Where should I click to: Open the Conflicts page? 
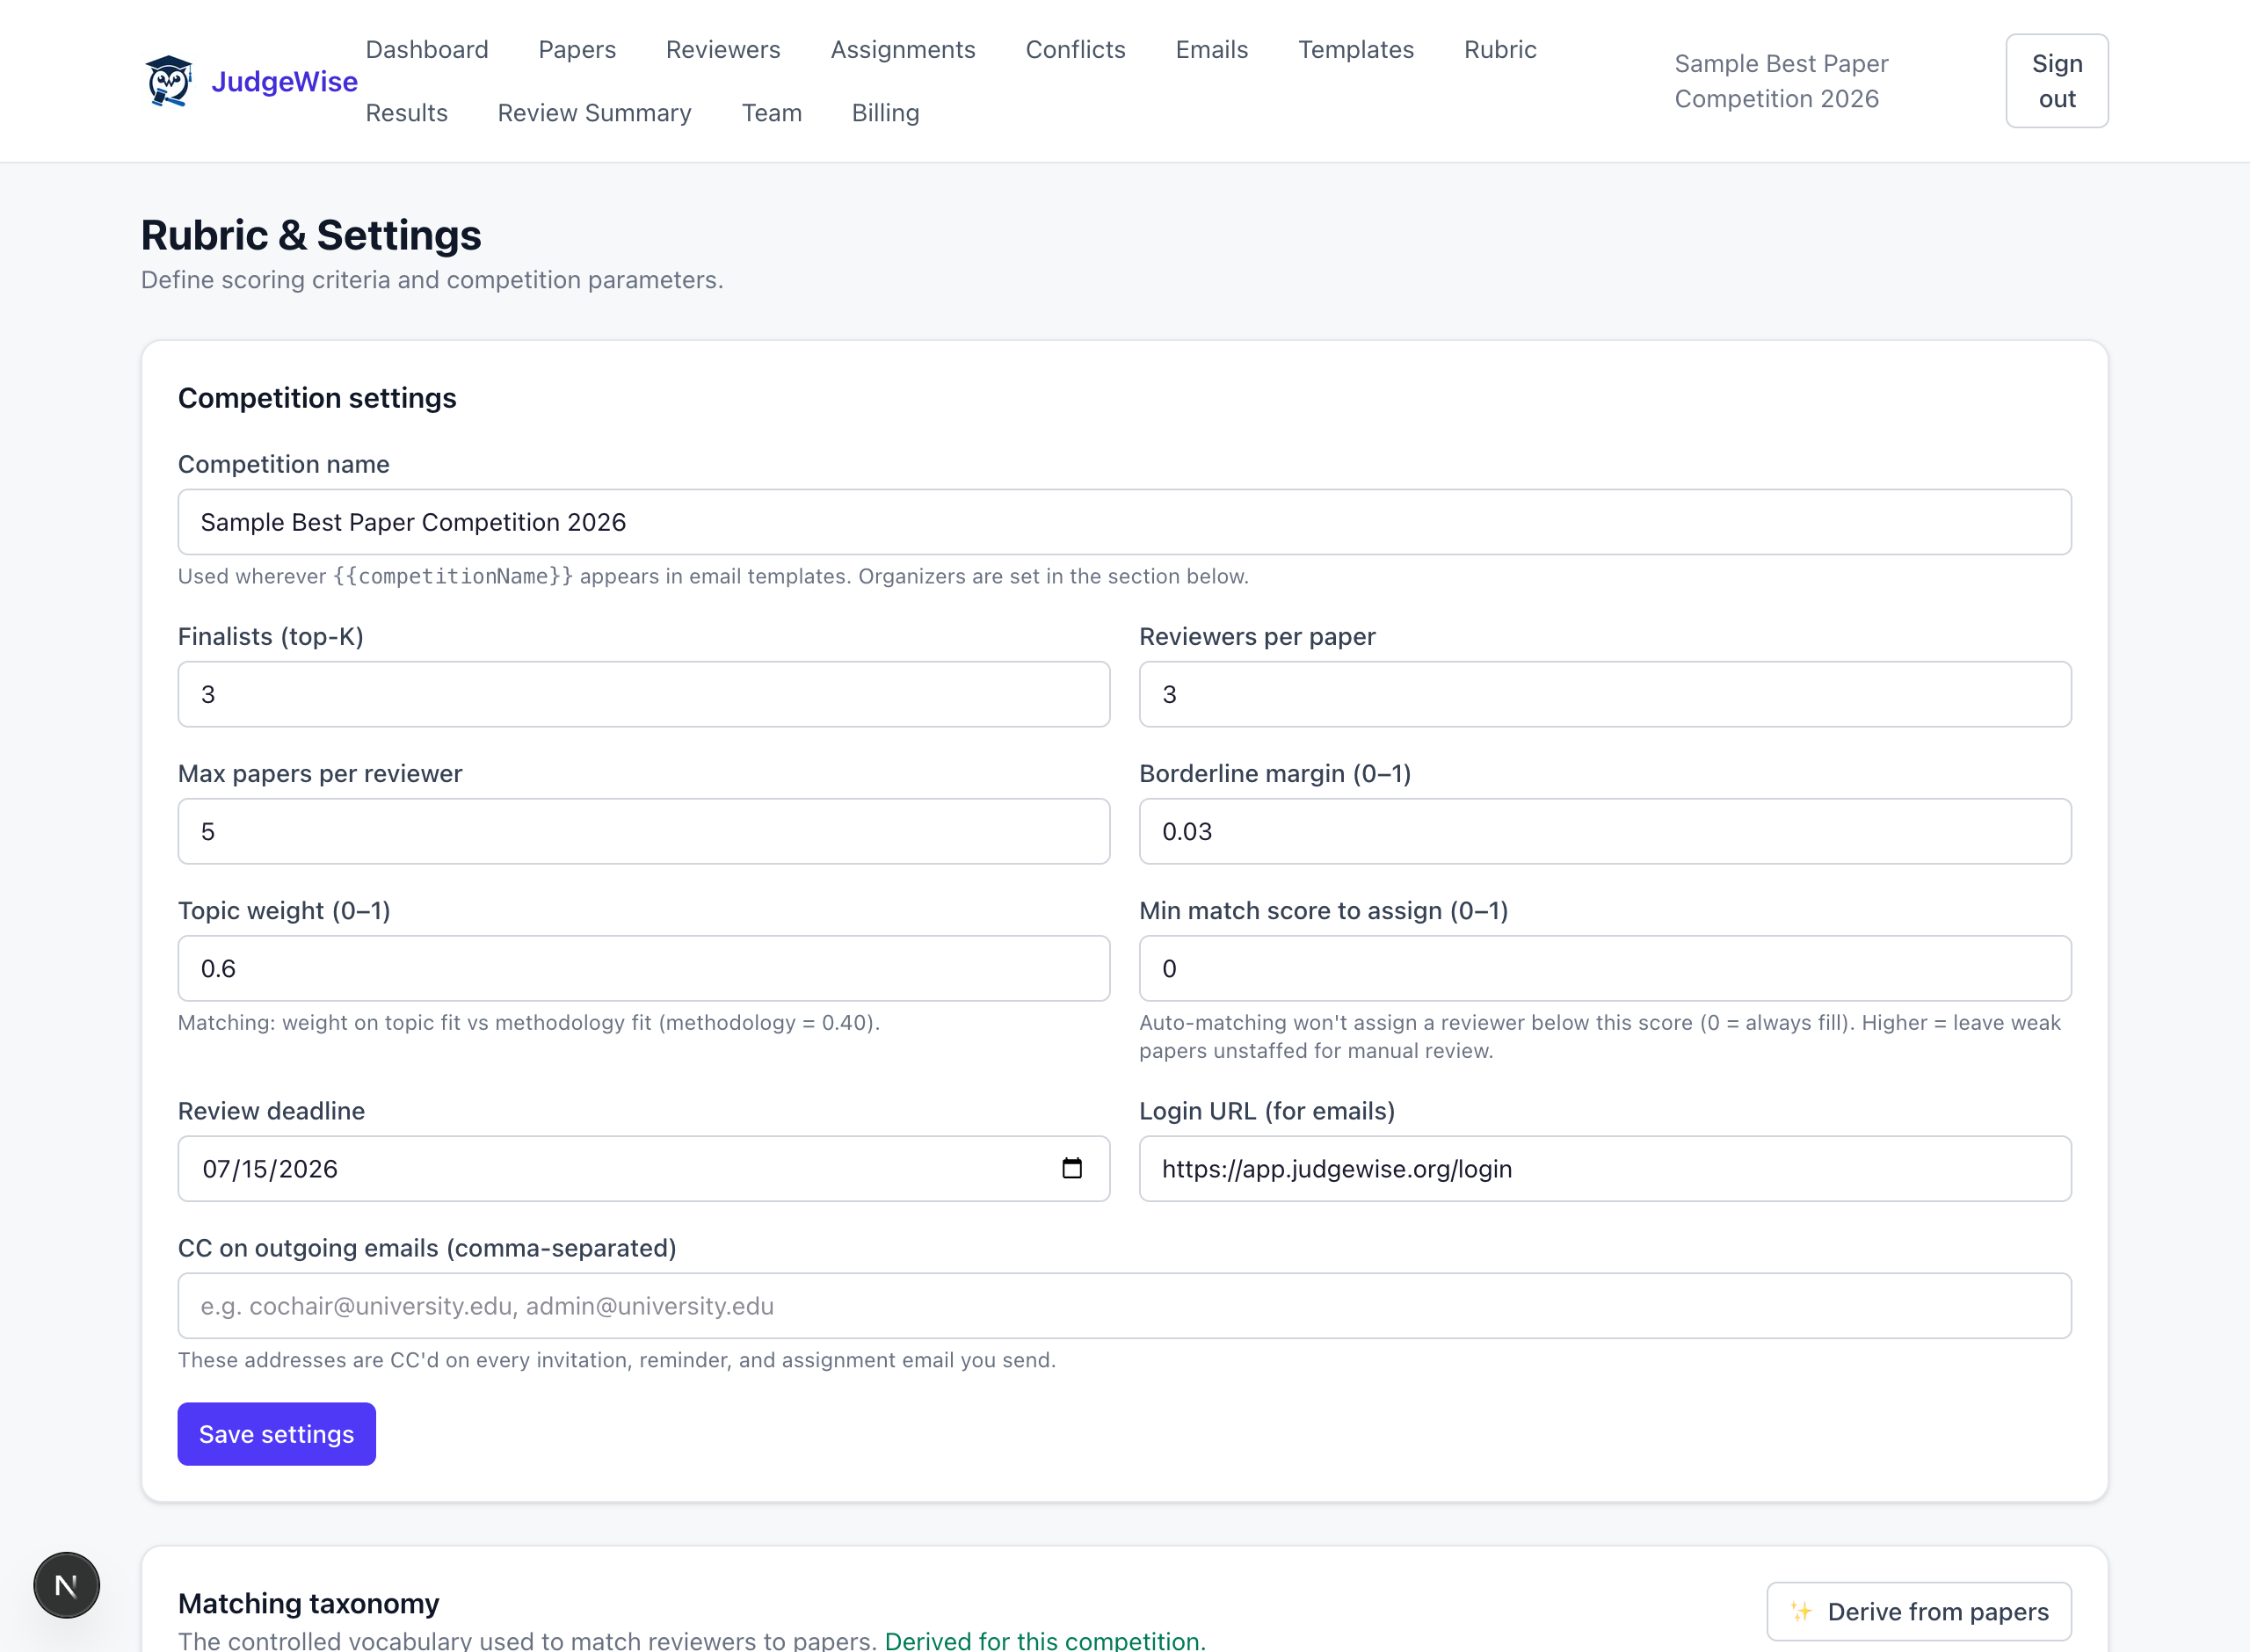tap(1075, 50)
